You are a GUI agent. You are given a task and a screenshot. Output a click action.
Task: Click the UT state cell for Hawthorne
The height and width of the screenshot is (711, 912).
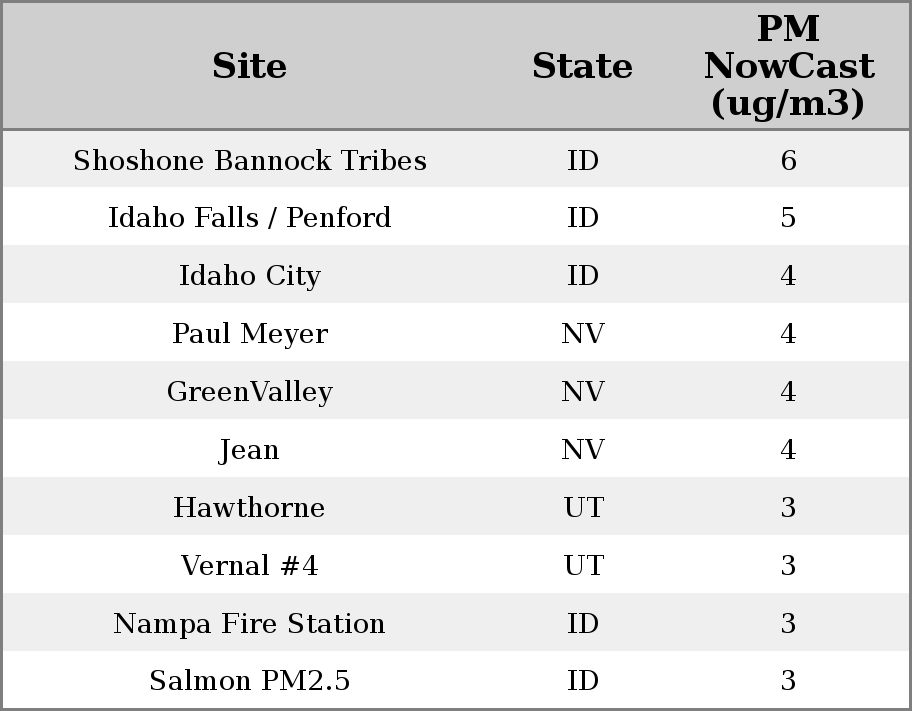[582, 508]
